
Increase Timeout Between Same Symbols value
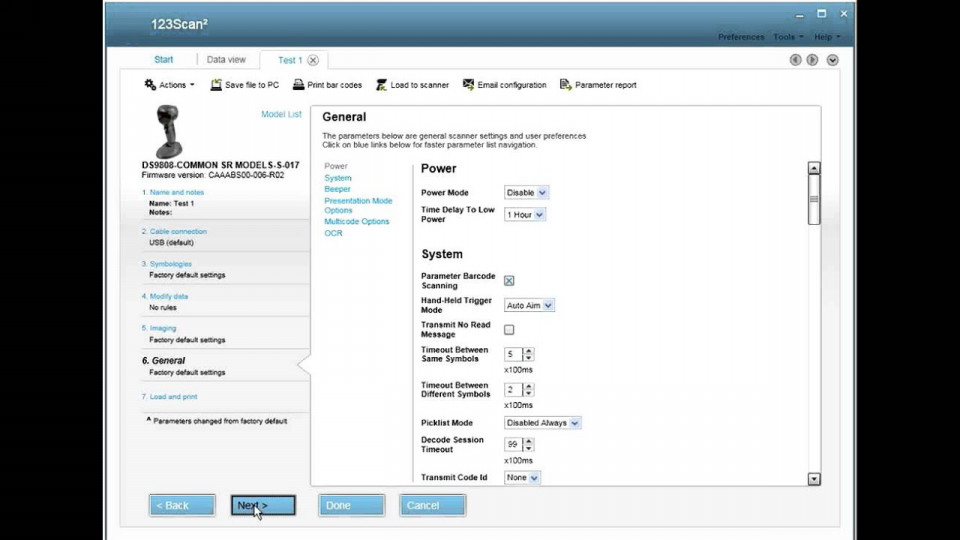click(x=528, y=351)
